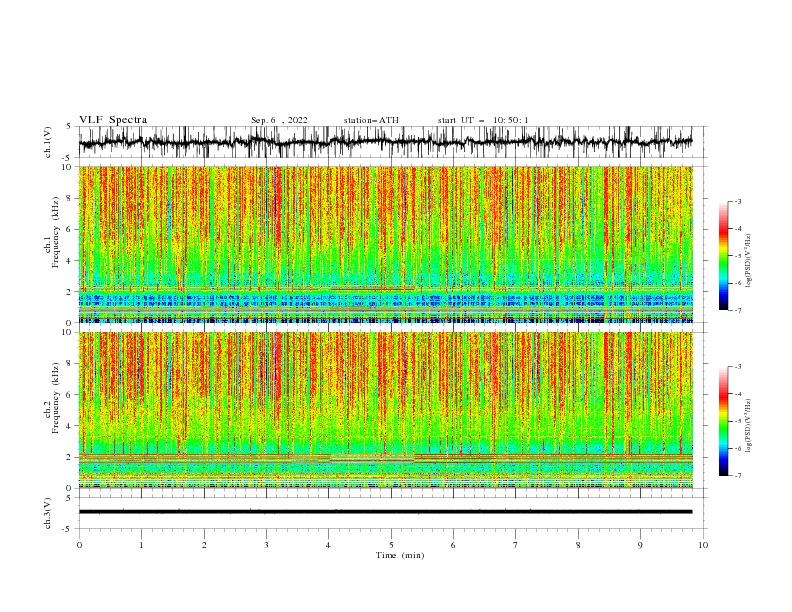Click the "ch.1(V)" waveform axis label

click(48, 142)
